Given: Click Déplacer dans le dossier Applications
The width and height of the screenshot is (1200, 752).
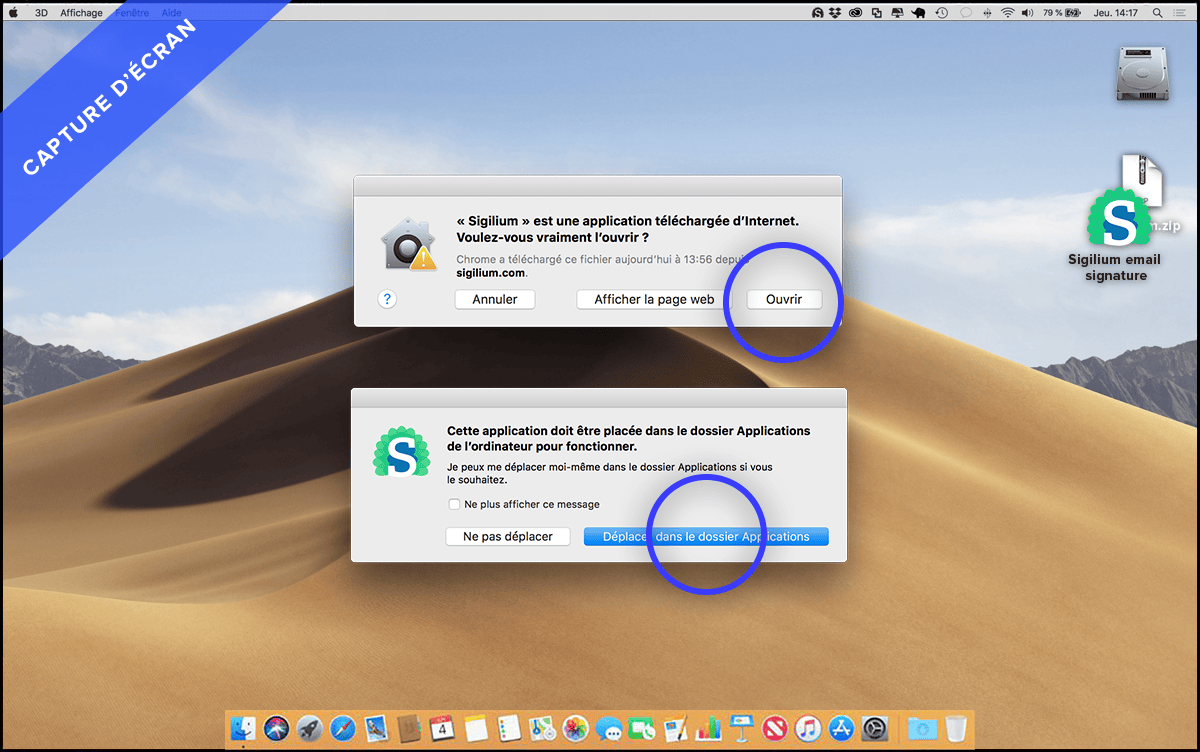Looking at the screenshot, I should click(x=706, y=537).
